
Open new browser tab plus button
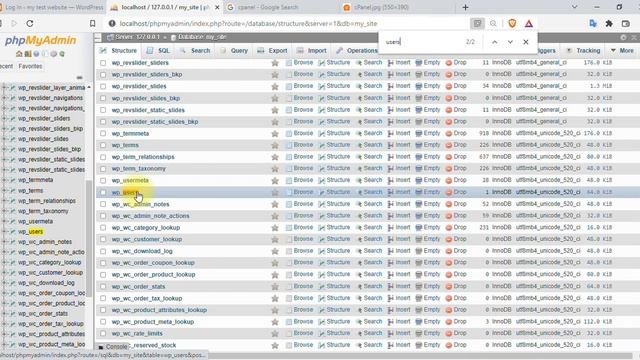point(465,7)
